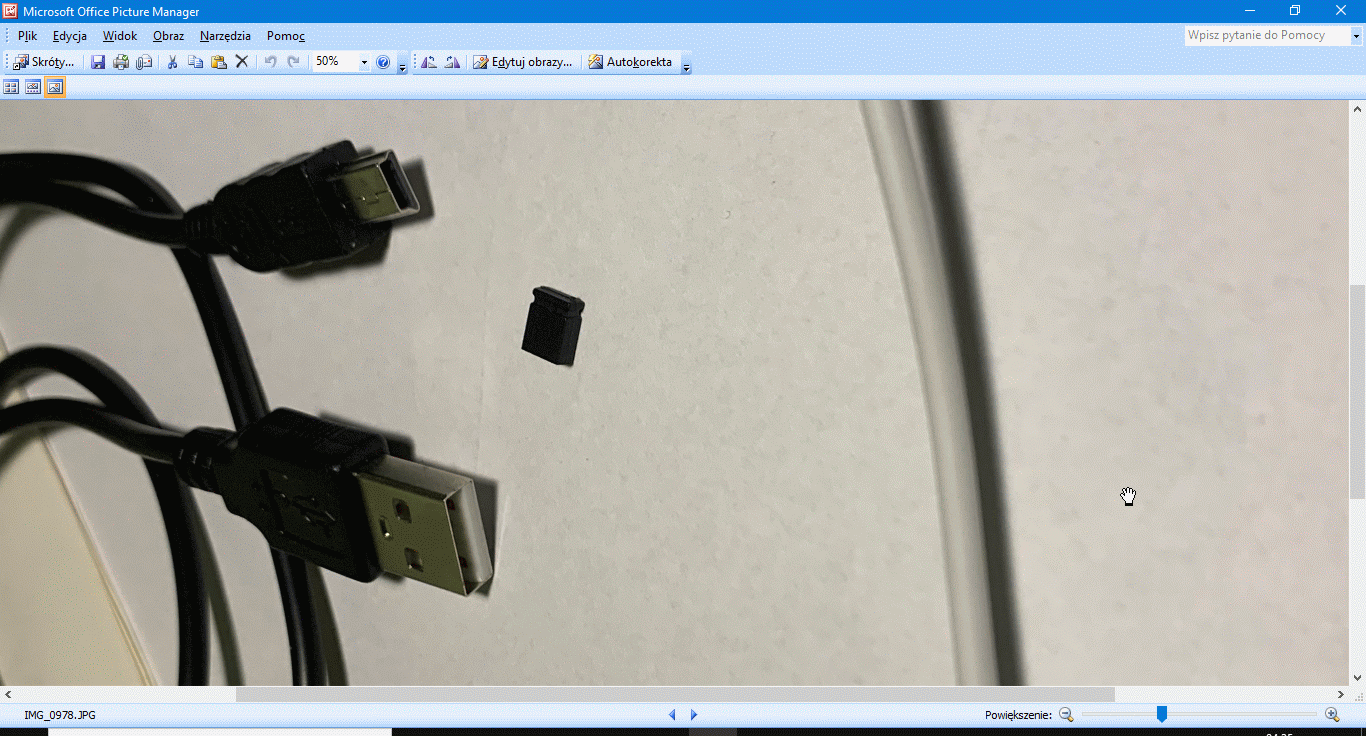The height and width of the screenshot is (736, 1366).
Task: Click the Edytuj obrazy button
Action: pyautogui.click(x=523, y=62)
